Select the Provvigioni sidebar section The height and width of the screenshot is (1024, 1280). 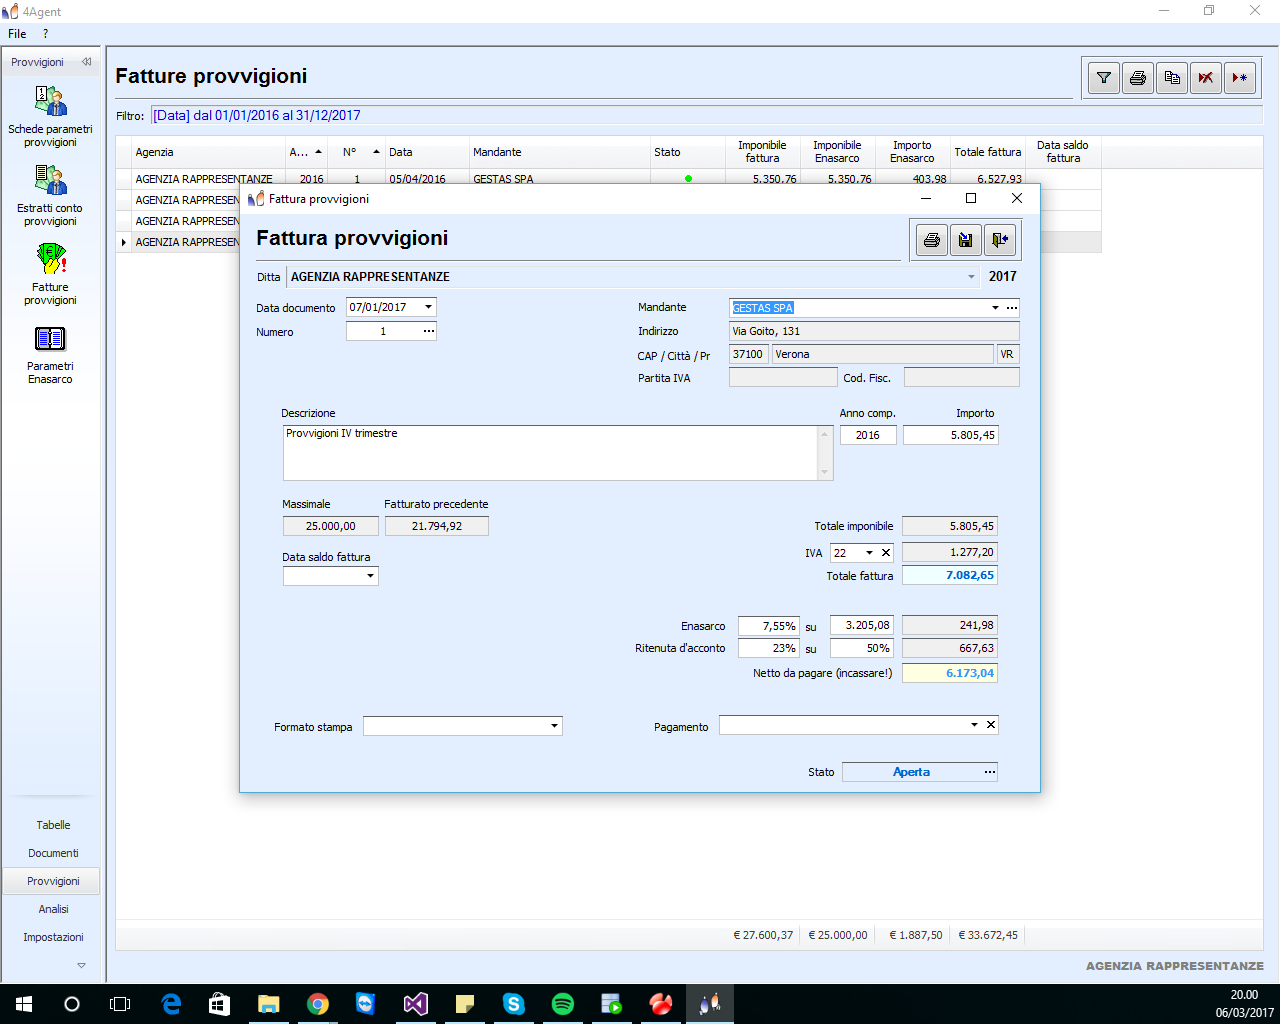click(53, 881)
